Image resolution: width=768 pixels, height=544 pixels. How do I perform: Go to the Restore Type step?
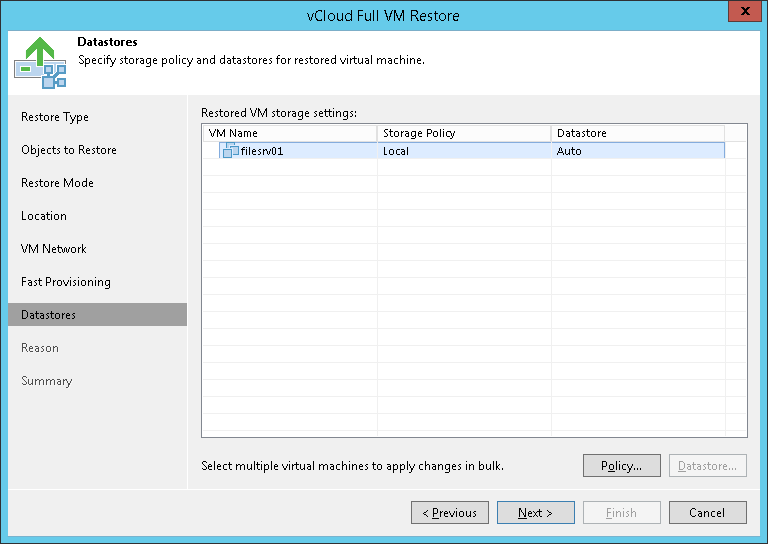pyautogui.click(x=55, y=117)
